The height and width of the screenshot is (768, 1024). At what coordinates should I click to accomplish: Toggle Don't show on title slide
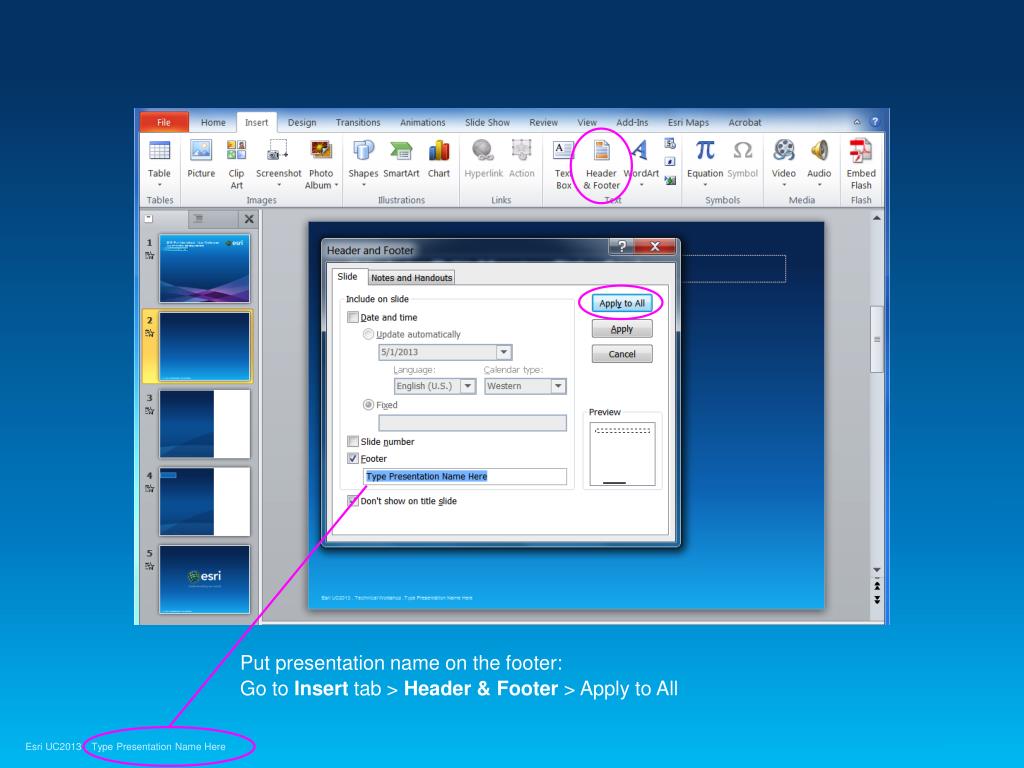pos(353,501)
